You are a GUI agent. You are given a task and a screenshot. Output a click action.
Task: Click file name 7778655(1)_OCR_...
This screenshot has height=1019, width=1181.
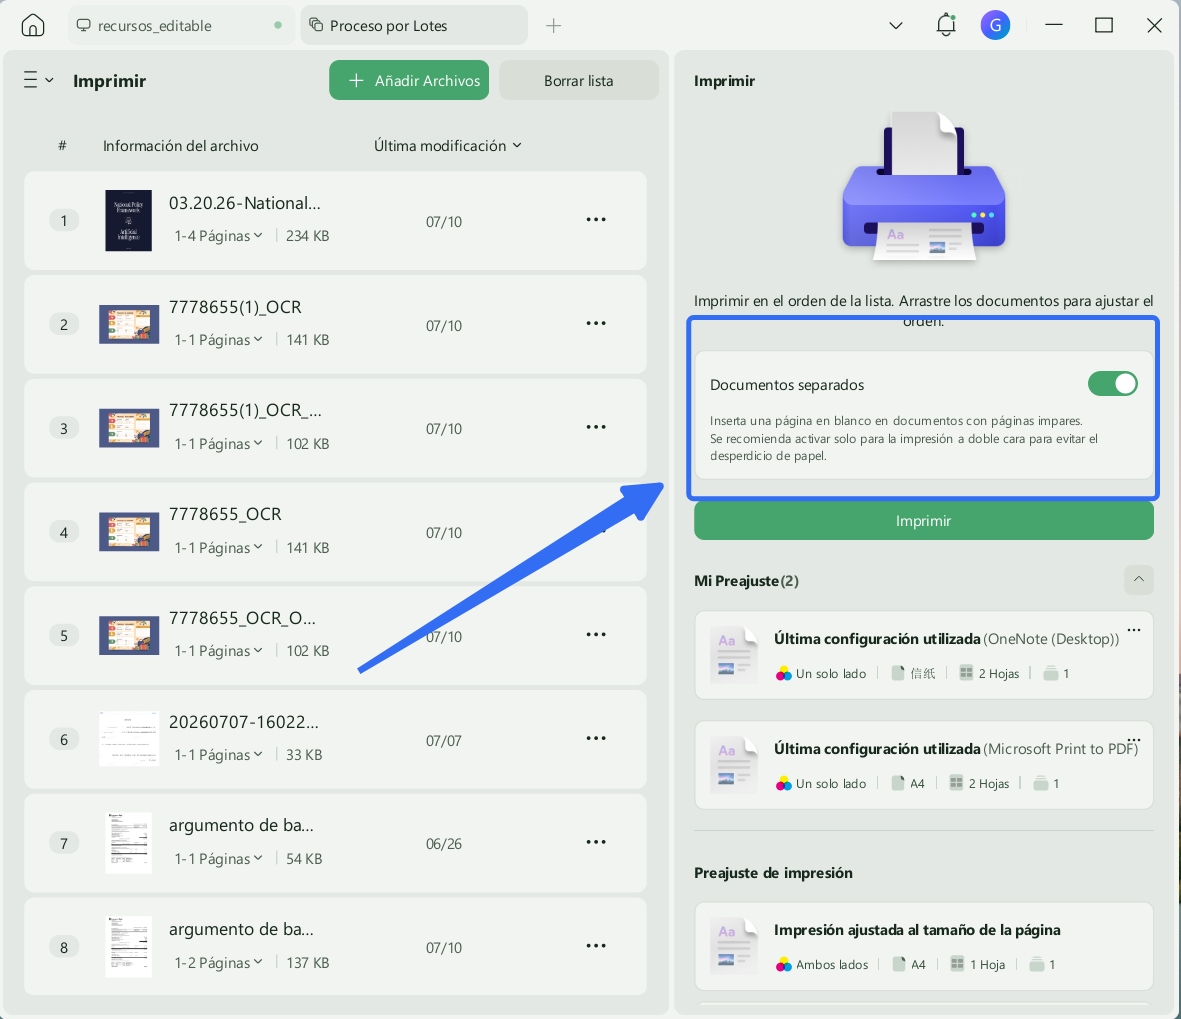pyautogui.click(x=245, y=410)
